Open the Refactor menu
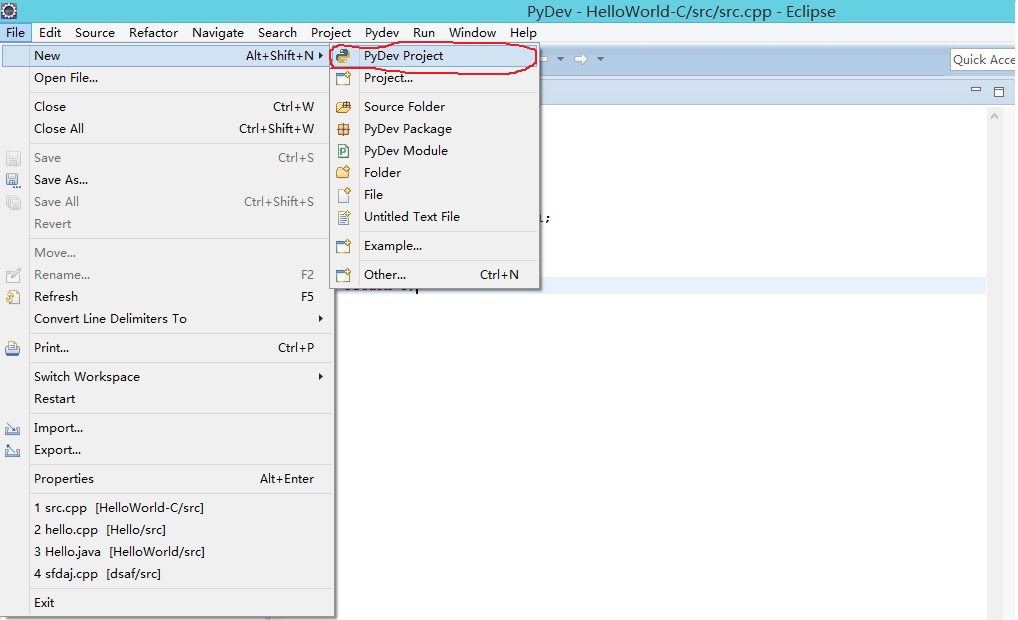This screenshot has height=620, width=1018. coord(153,32)
